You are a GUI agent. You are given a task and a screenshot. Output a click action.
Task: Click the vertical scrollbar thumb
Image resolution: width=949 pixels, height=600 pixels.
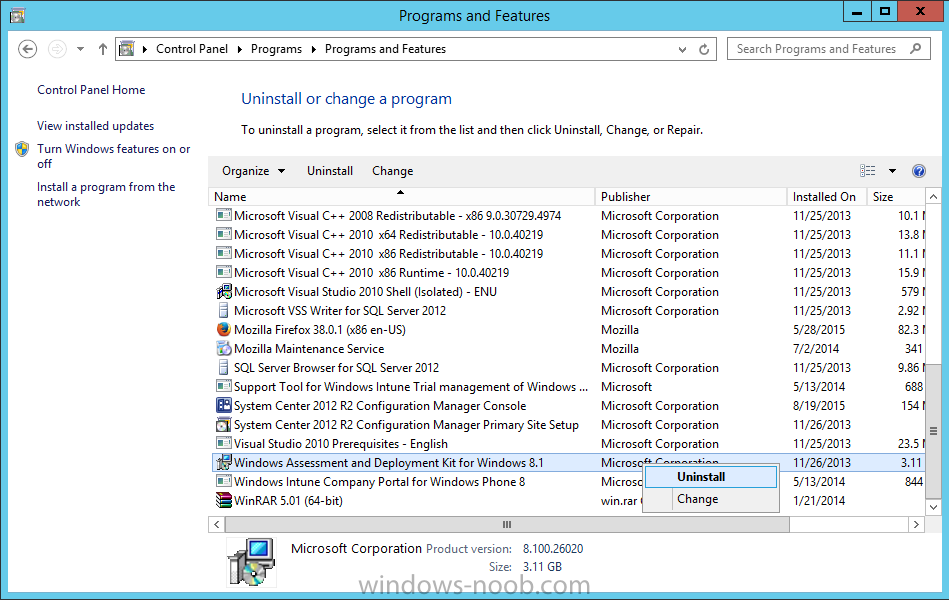[x=933, y=431]
